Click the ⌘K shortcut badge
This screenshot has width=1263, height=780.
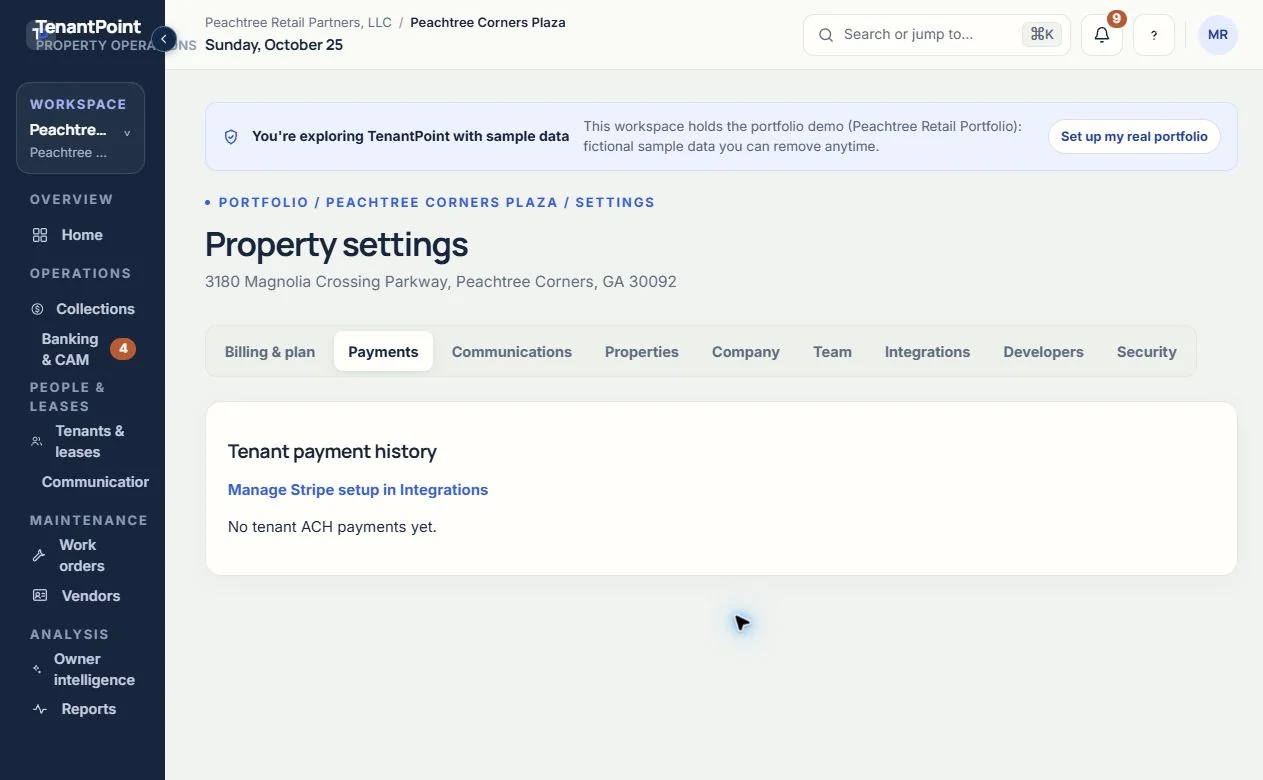coord(1042,35)
